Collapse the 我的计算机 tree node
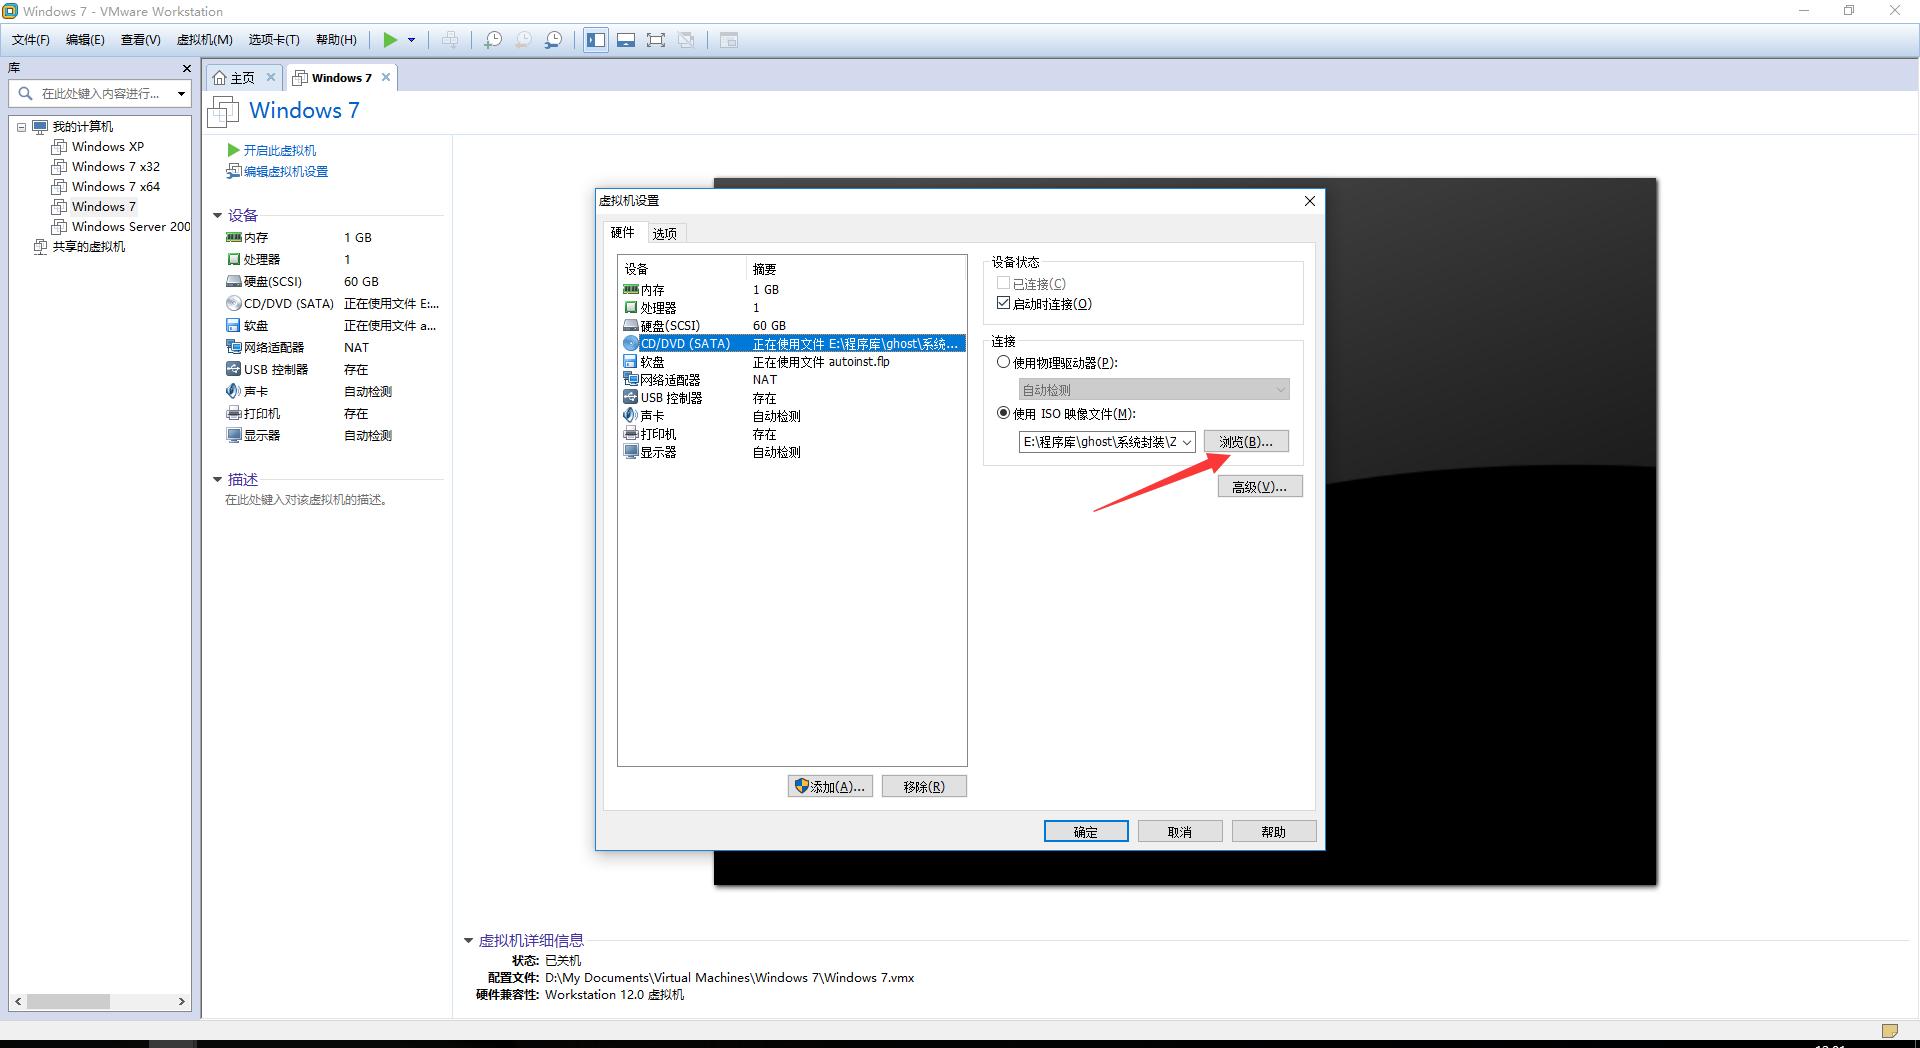This screenshot has height=1048, width=1920. pyautogui.click(x=22, y=126)
